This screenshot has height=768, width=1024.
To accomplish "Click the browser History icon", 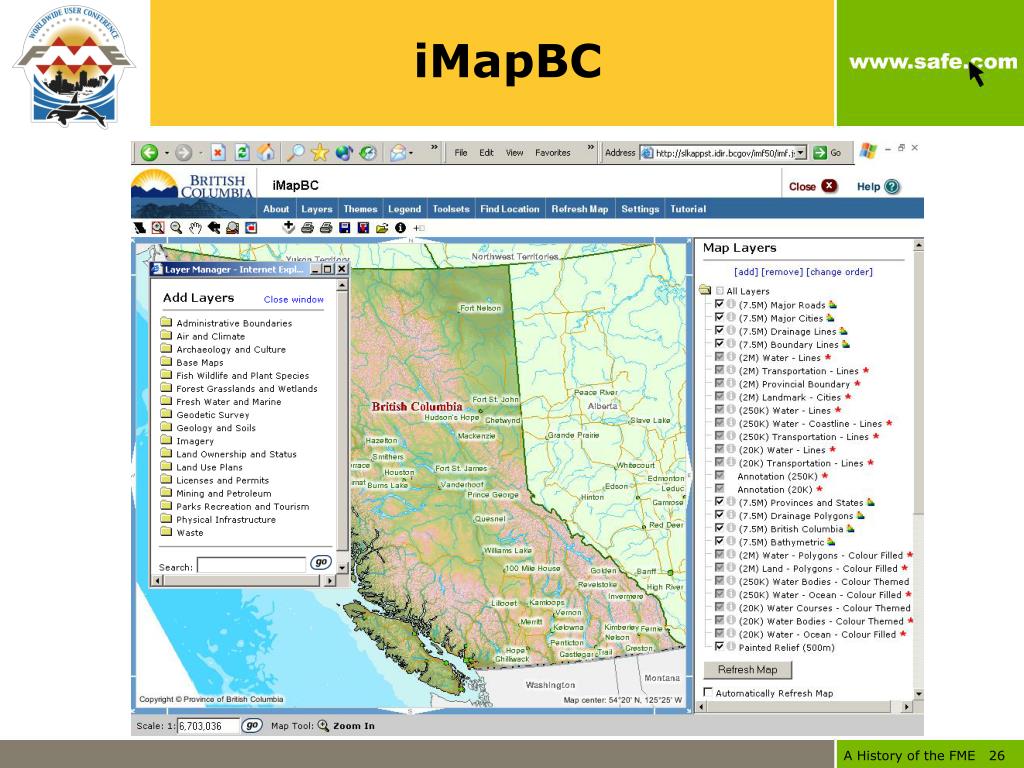I will click(x=368, y=153).
